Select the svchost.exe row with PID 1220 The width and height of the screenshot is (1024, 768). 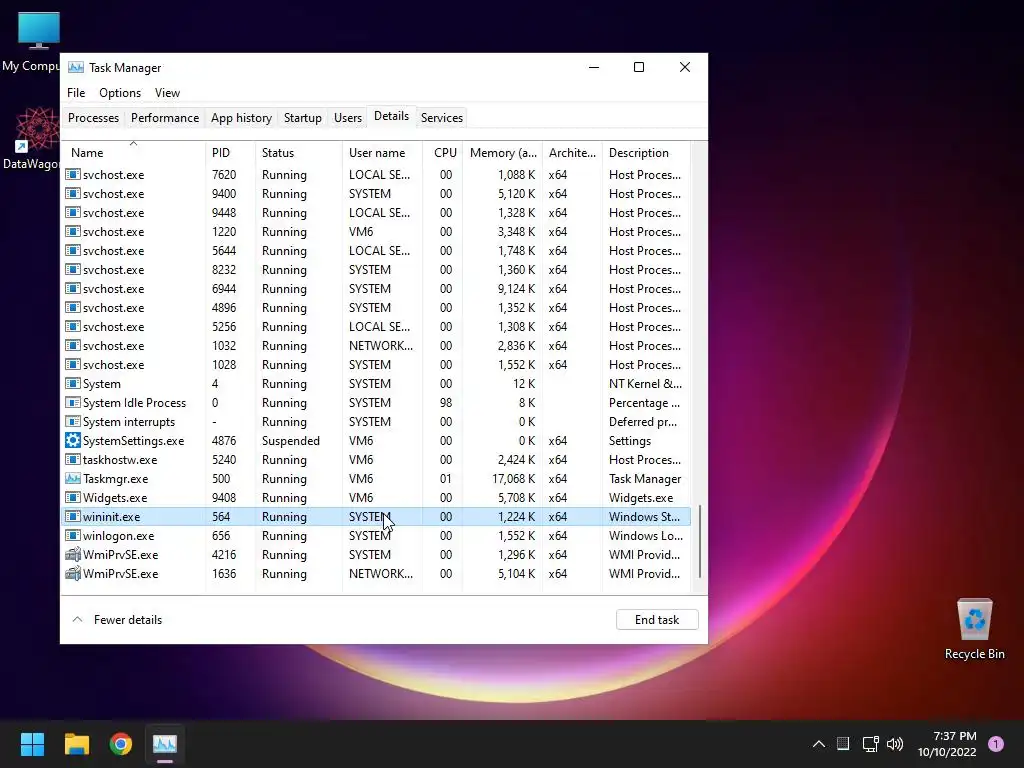pyautogui.click(x=376, y=232)
